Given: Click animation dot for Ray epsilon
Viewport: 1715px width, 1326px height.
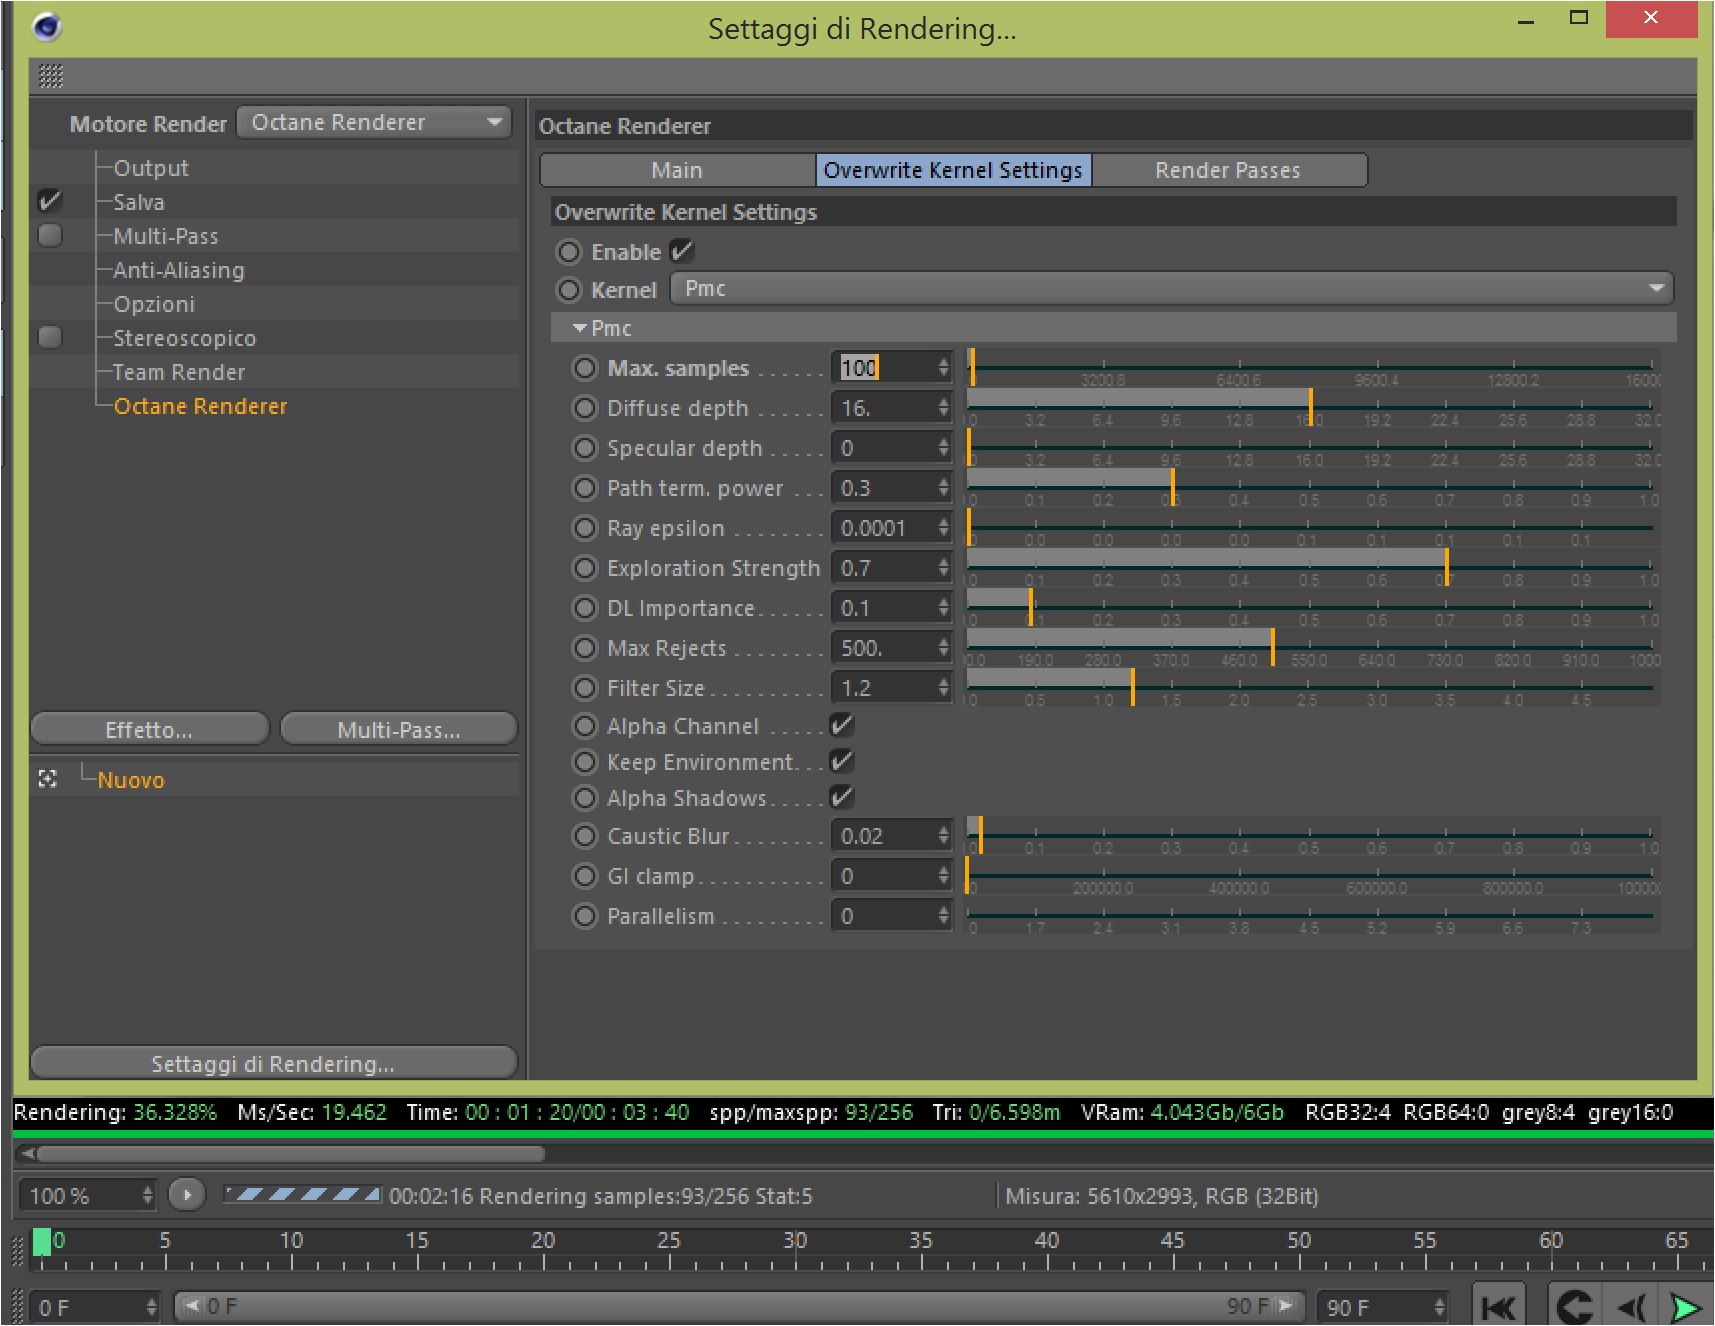Looking at the screenshot, I should [585, 528].
